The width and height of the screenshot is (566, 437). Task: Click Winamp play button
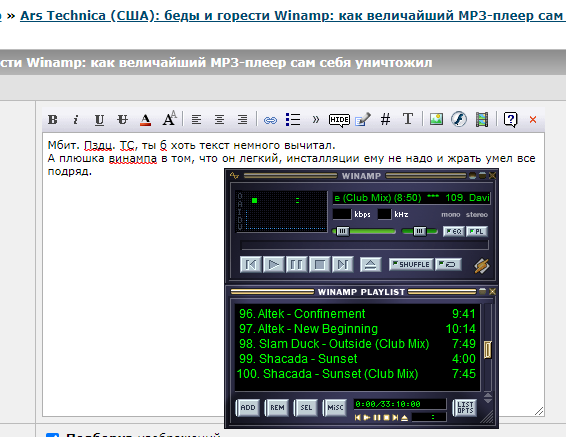pos(274,265)
